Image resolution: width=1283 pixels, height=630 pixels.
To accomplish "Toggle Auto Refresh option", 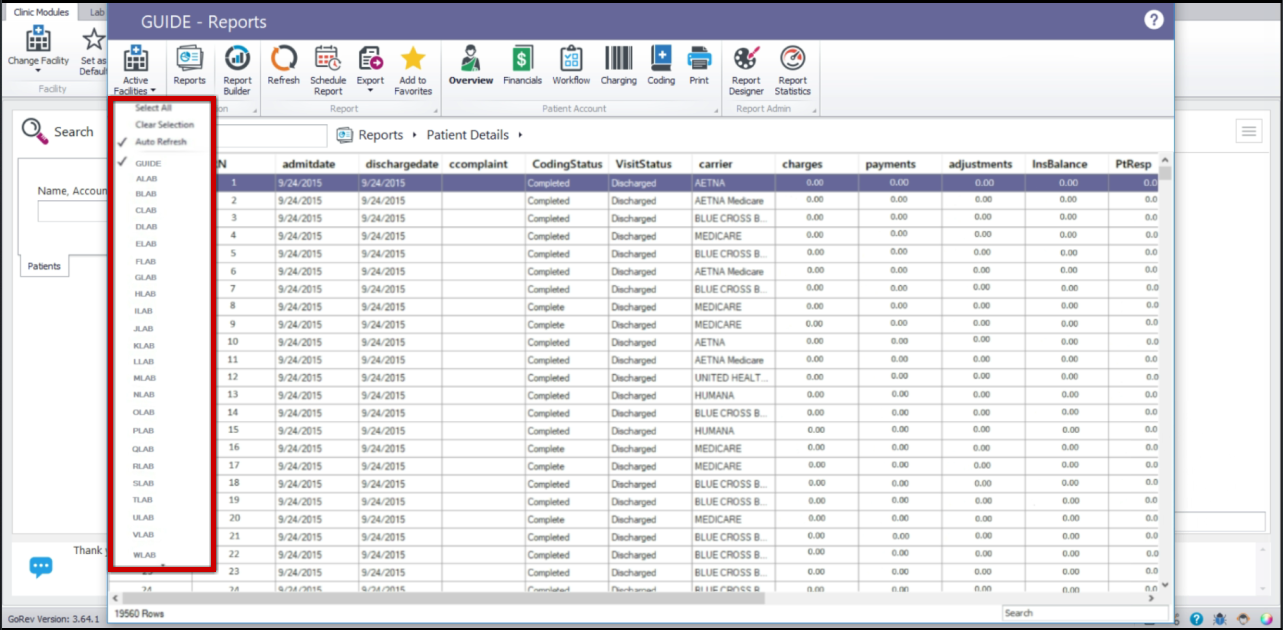I will (160, 142).
